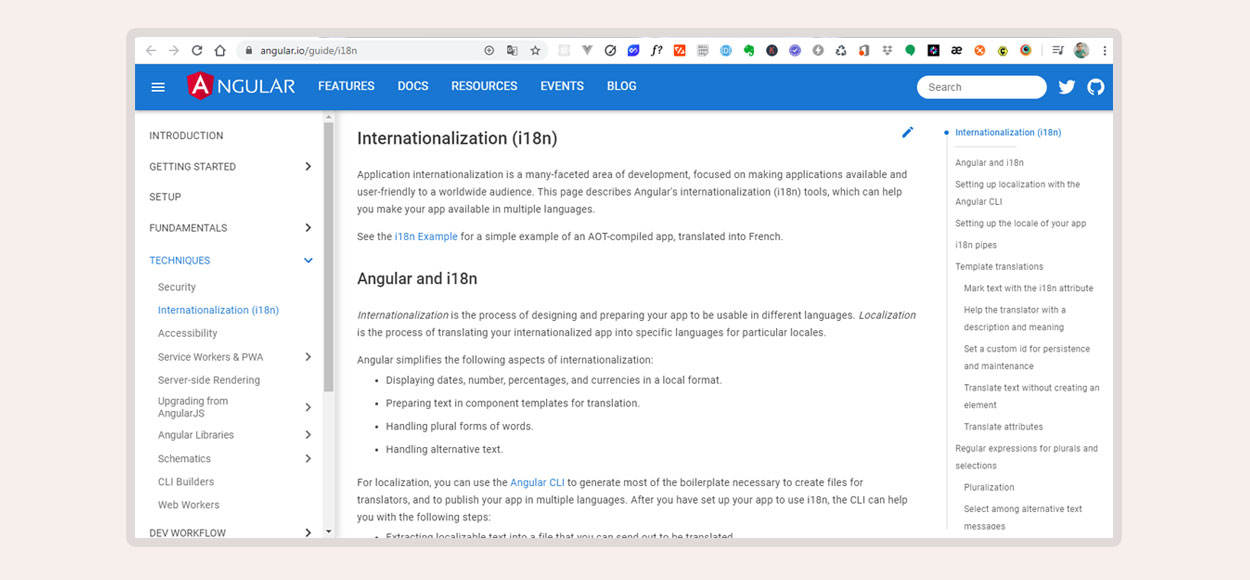The width and height of the screenshot is (1250, 580).
Task: Click Internationalization (i18n) at top of contents
Action: (x=1008, y=132)
